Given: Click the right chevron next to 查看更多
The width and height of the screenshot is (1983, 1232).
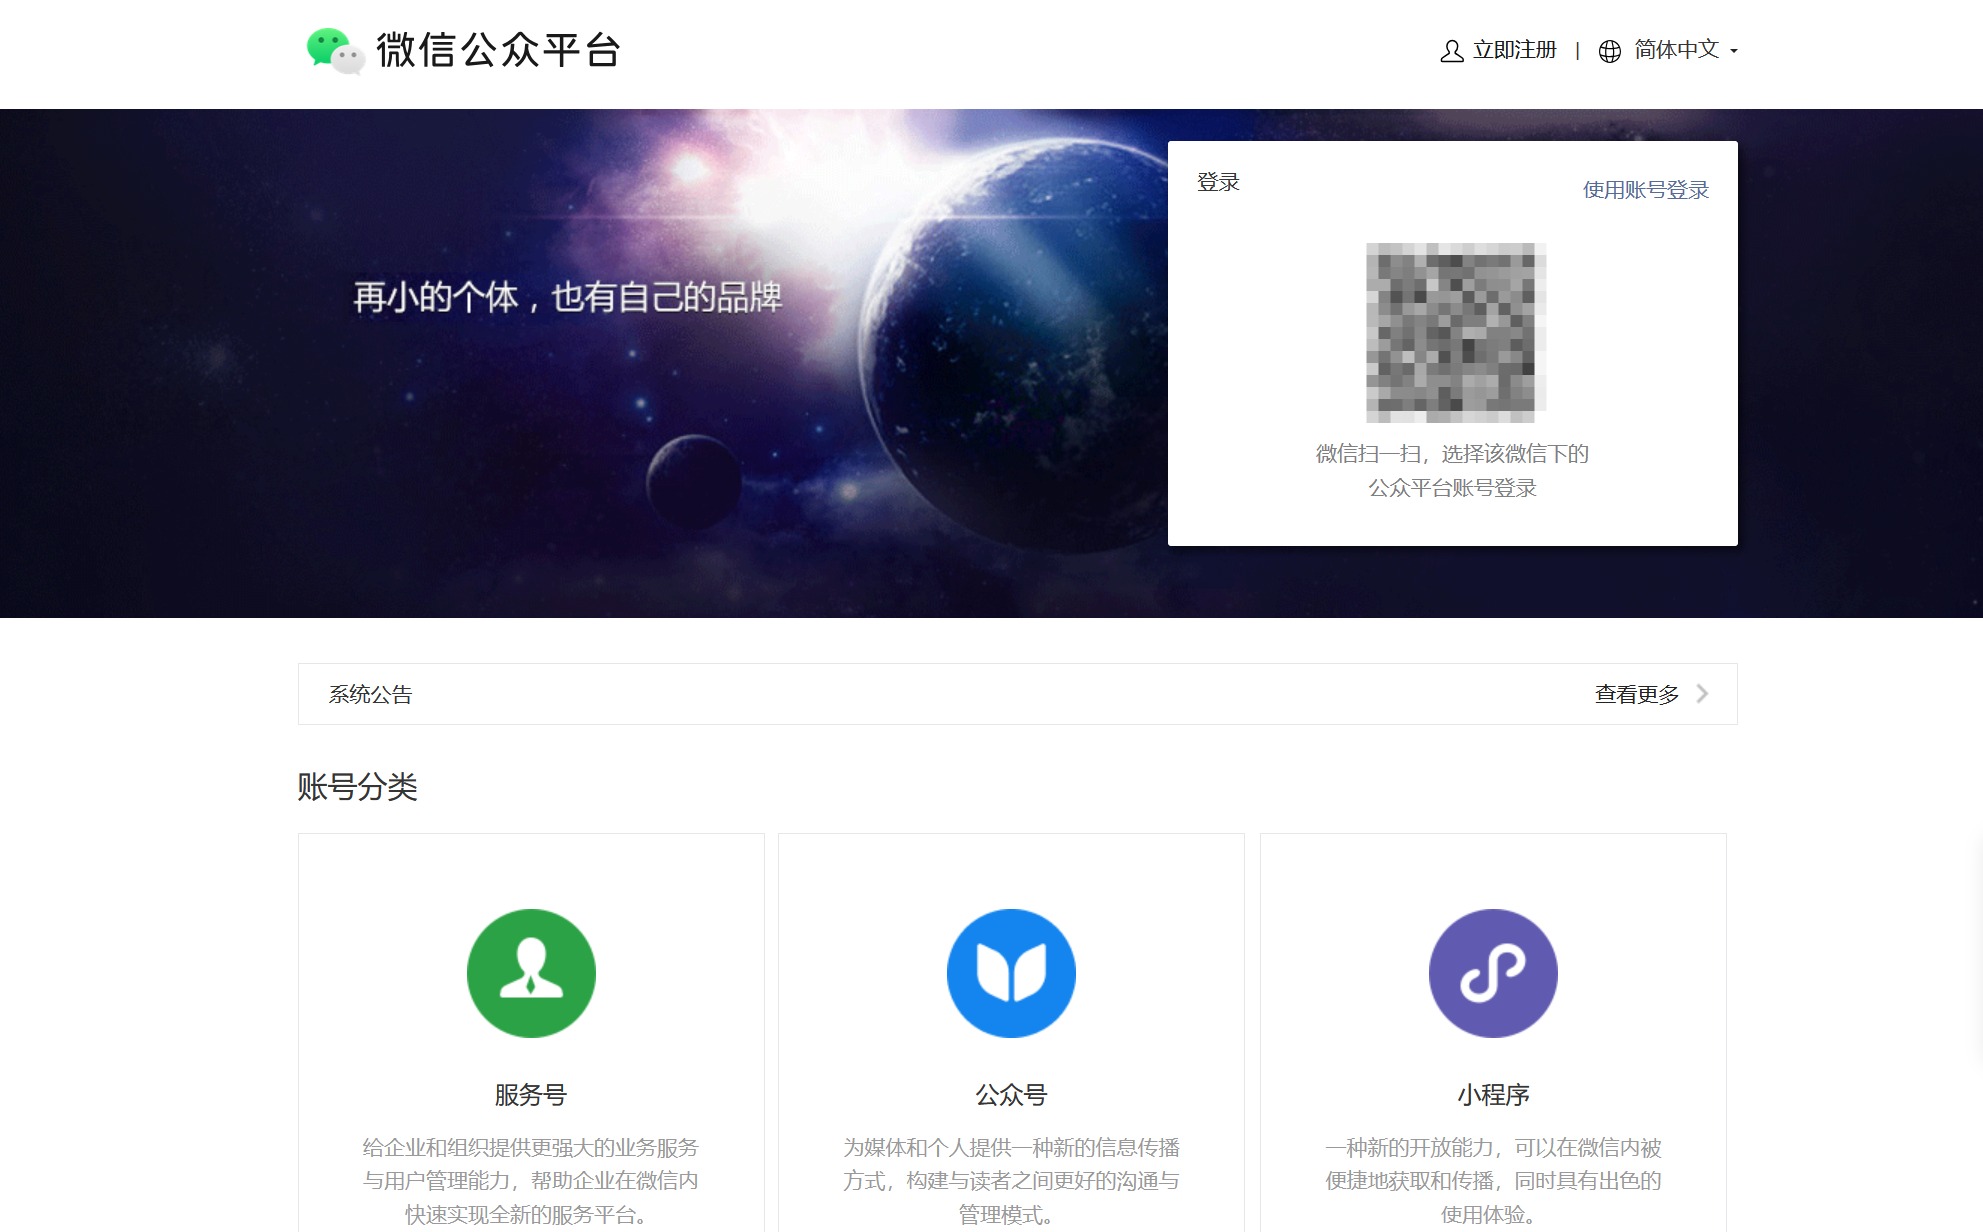Looking at the screenshot, I should click(x=1702, y=693).
